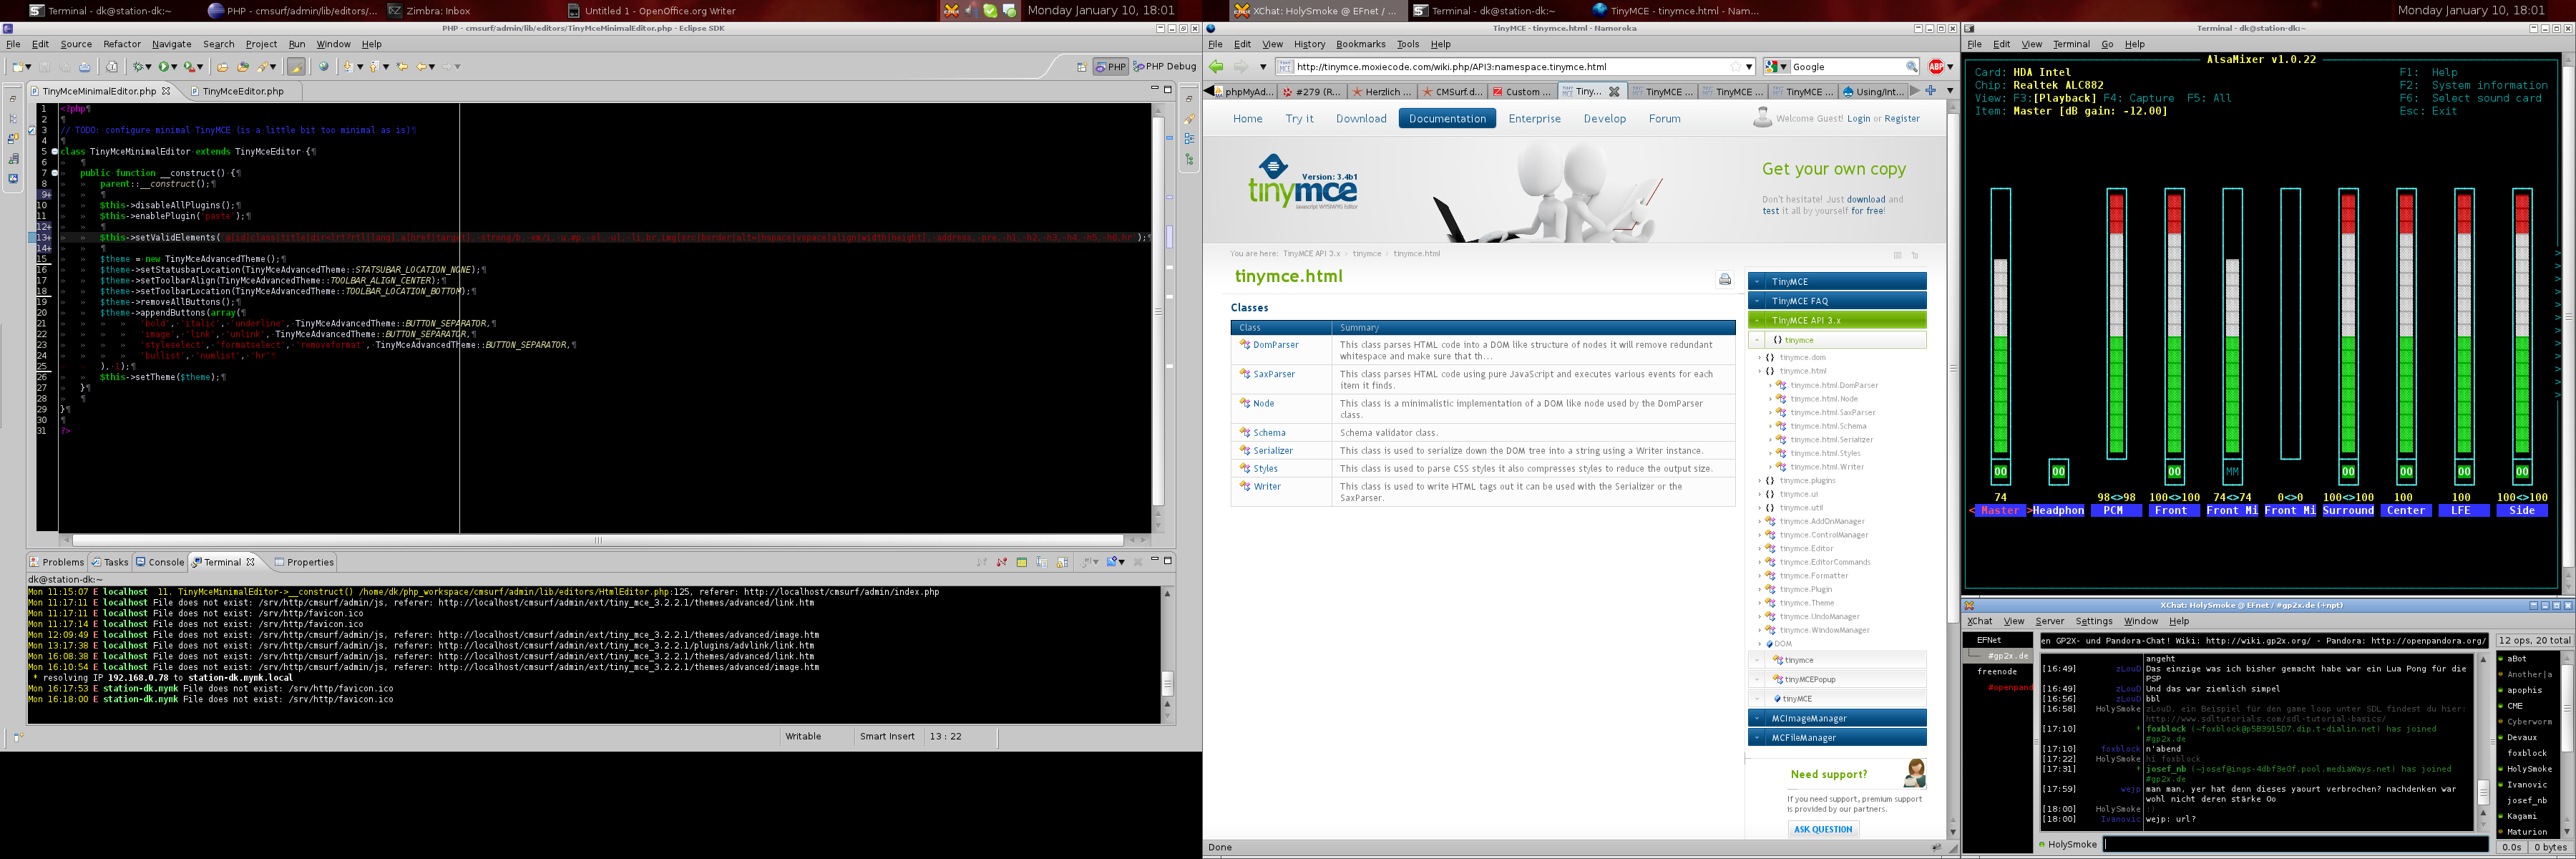Click the Disconnect icon in Terminal view toolbar
Screen dimensions: 2576x859
click(x=1001, y=562)
